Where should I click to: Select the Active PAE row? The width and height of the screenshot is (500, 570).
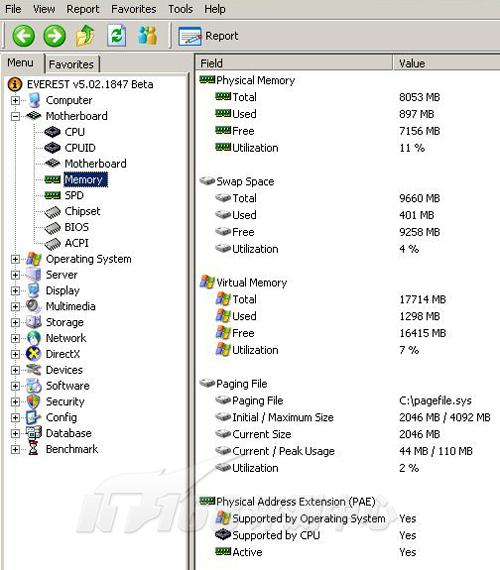click(x=247, y=552)
